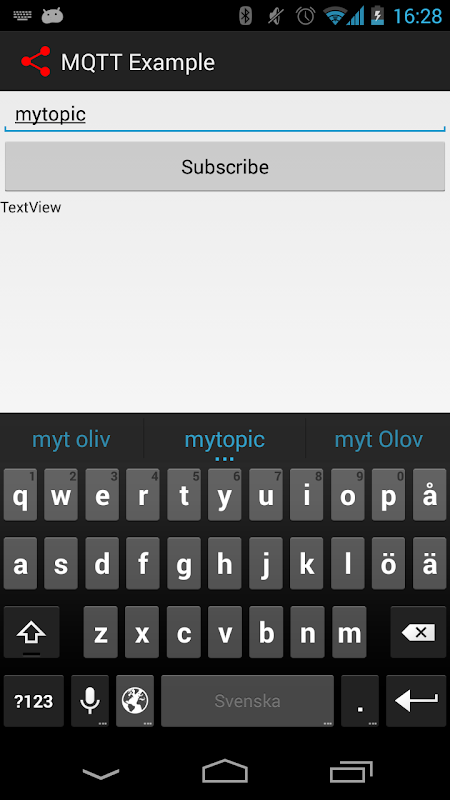
Task: Tap the å letter key
Action: 430,495
